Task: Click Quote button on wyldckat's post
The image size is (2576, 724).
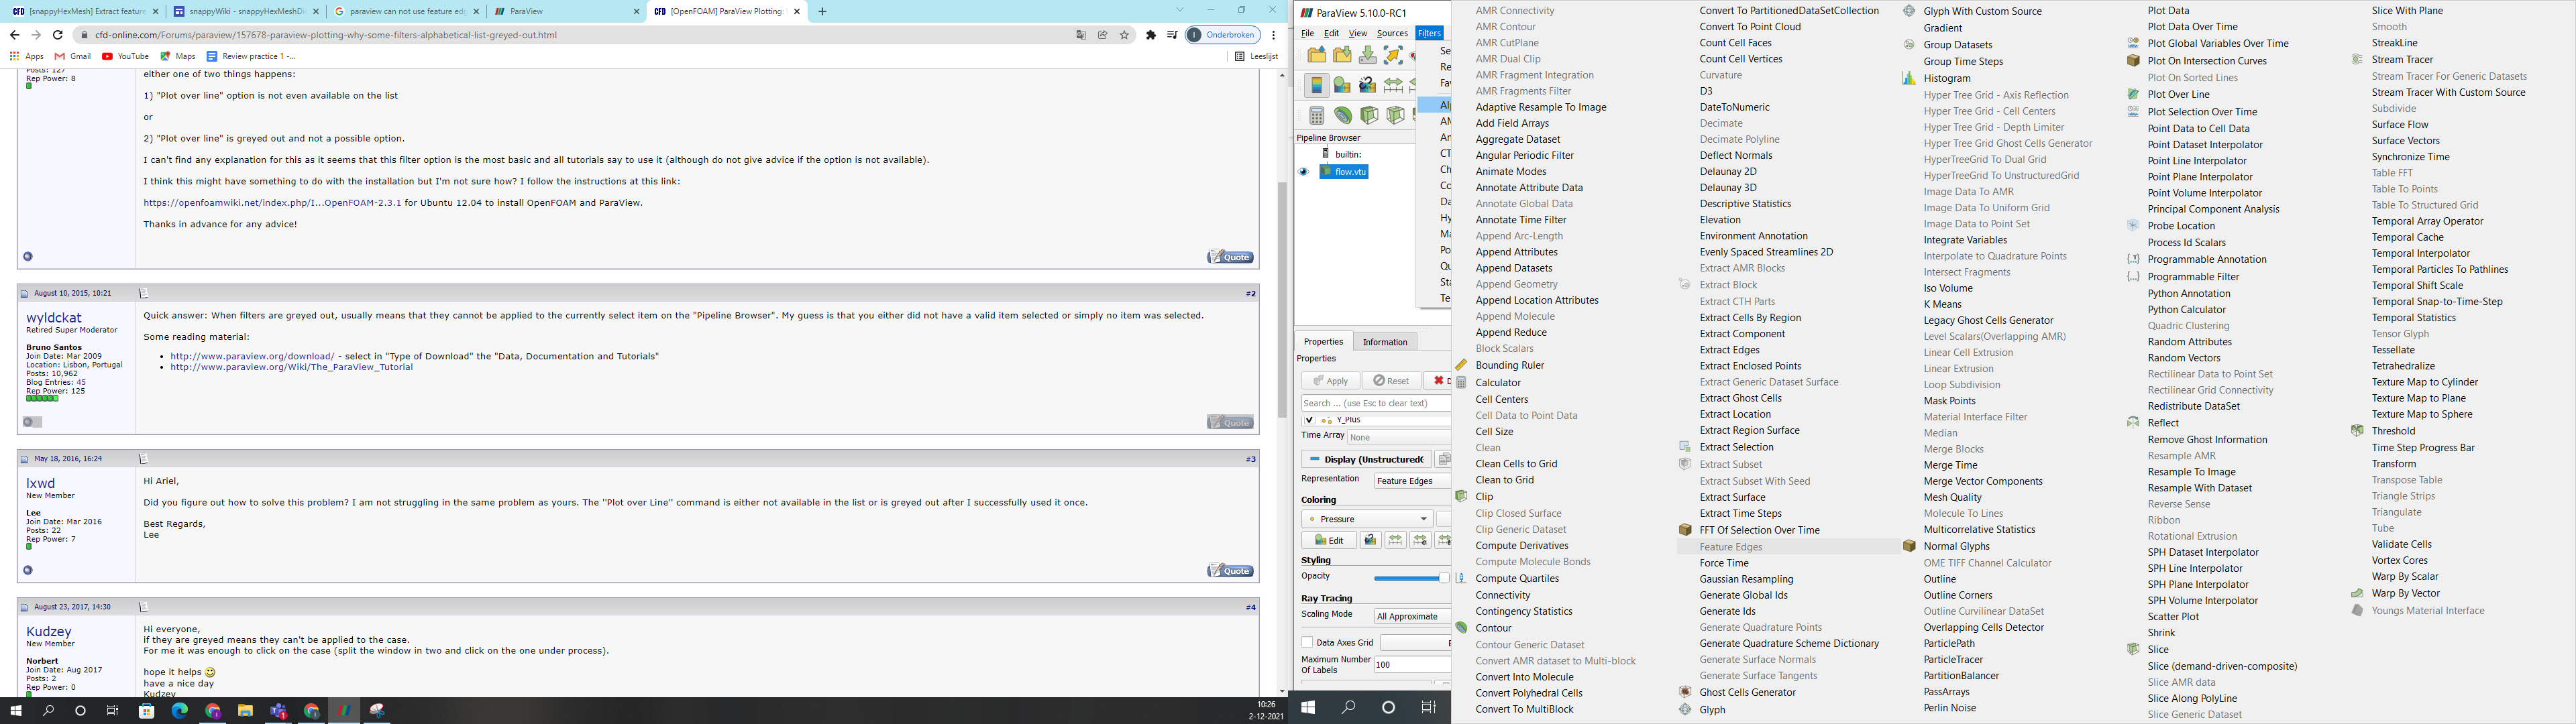Action: coord(1230,422)
